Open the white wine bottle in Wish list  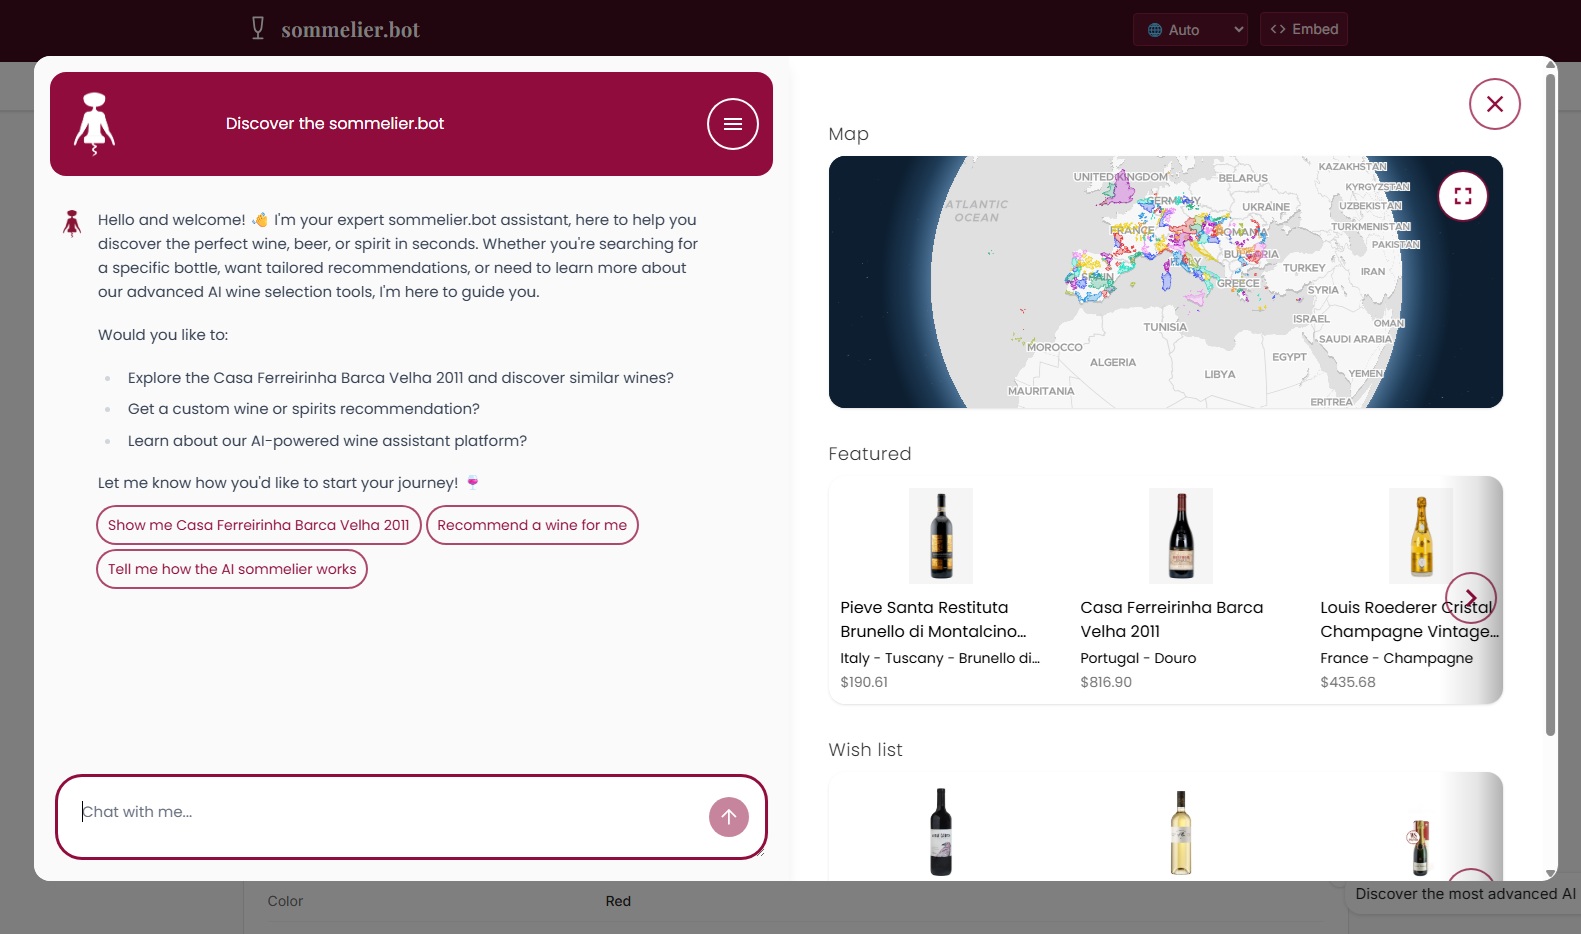pos(1180,832)
